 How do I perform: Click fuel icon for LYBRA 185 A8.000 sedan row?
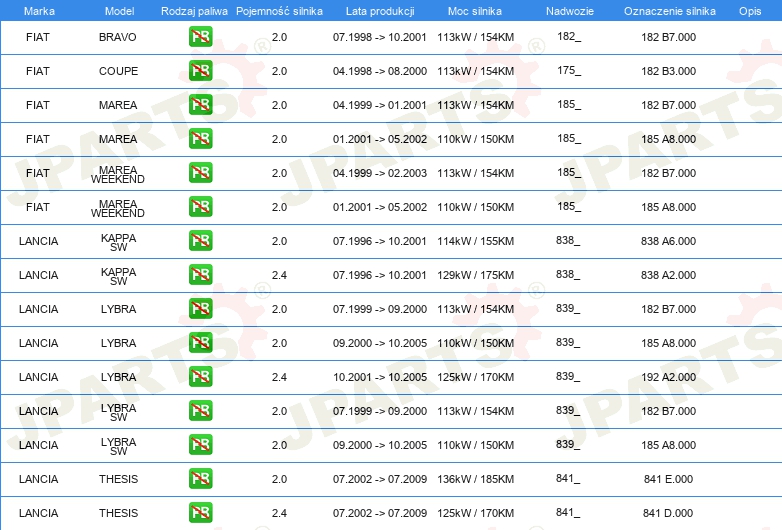[200, 342]
